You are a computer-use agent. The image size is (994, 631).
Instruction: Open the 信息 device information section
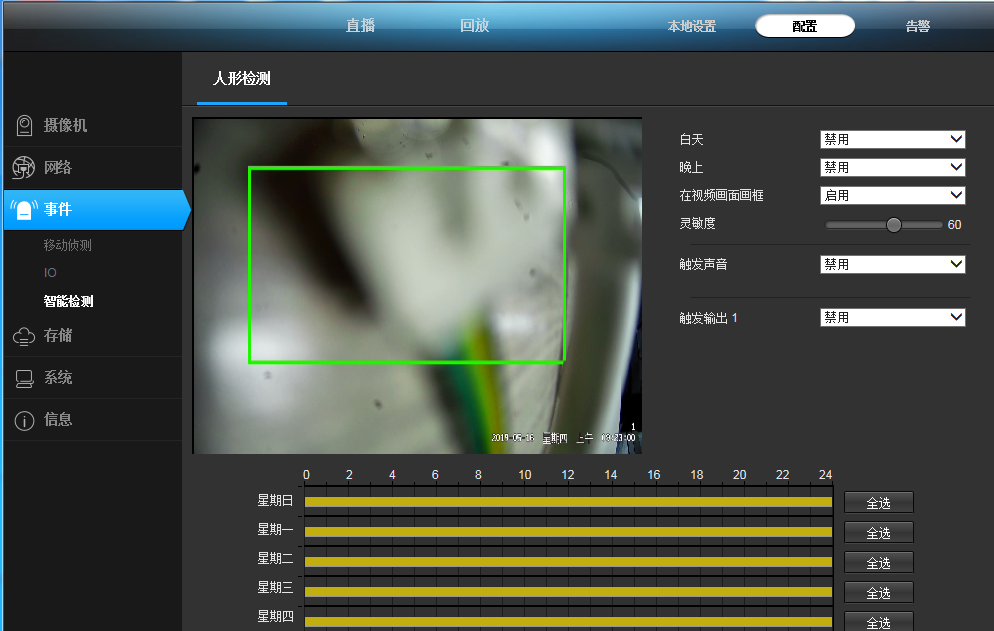pyautogui.click(x=55, y=420)
